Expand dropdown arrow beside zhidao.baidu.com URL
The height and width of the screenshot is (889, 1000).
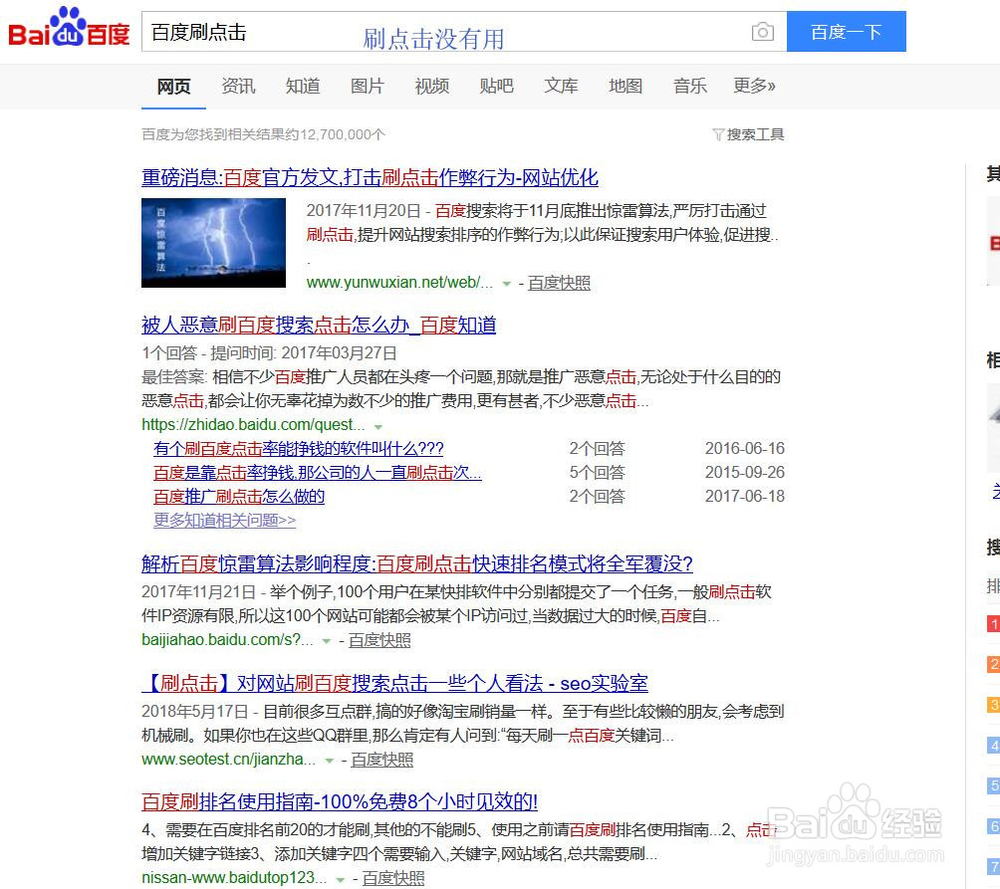(x=378, y=426)
